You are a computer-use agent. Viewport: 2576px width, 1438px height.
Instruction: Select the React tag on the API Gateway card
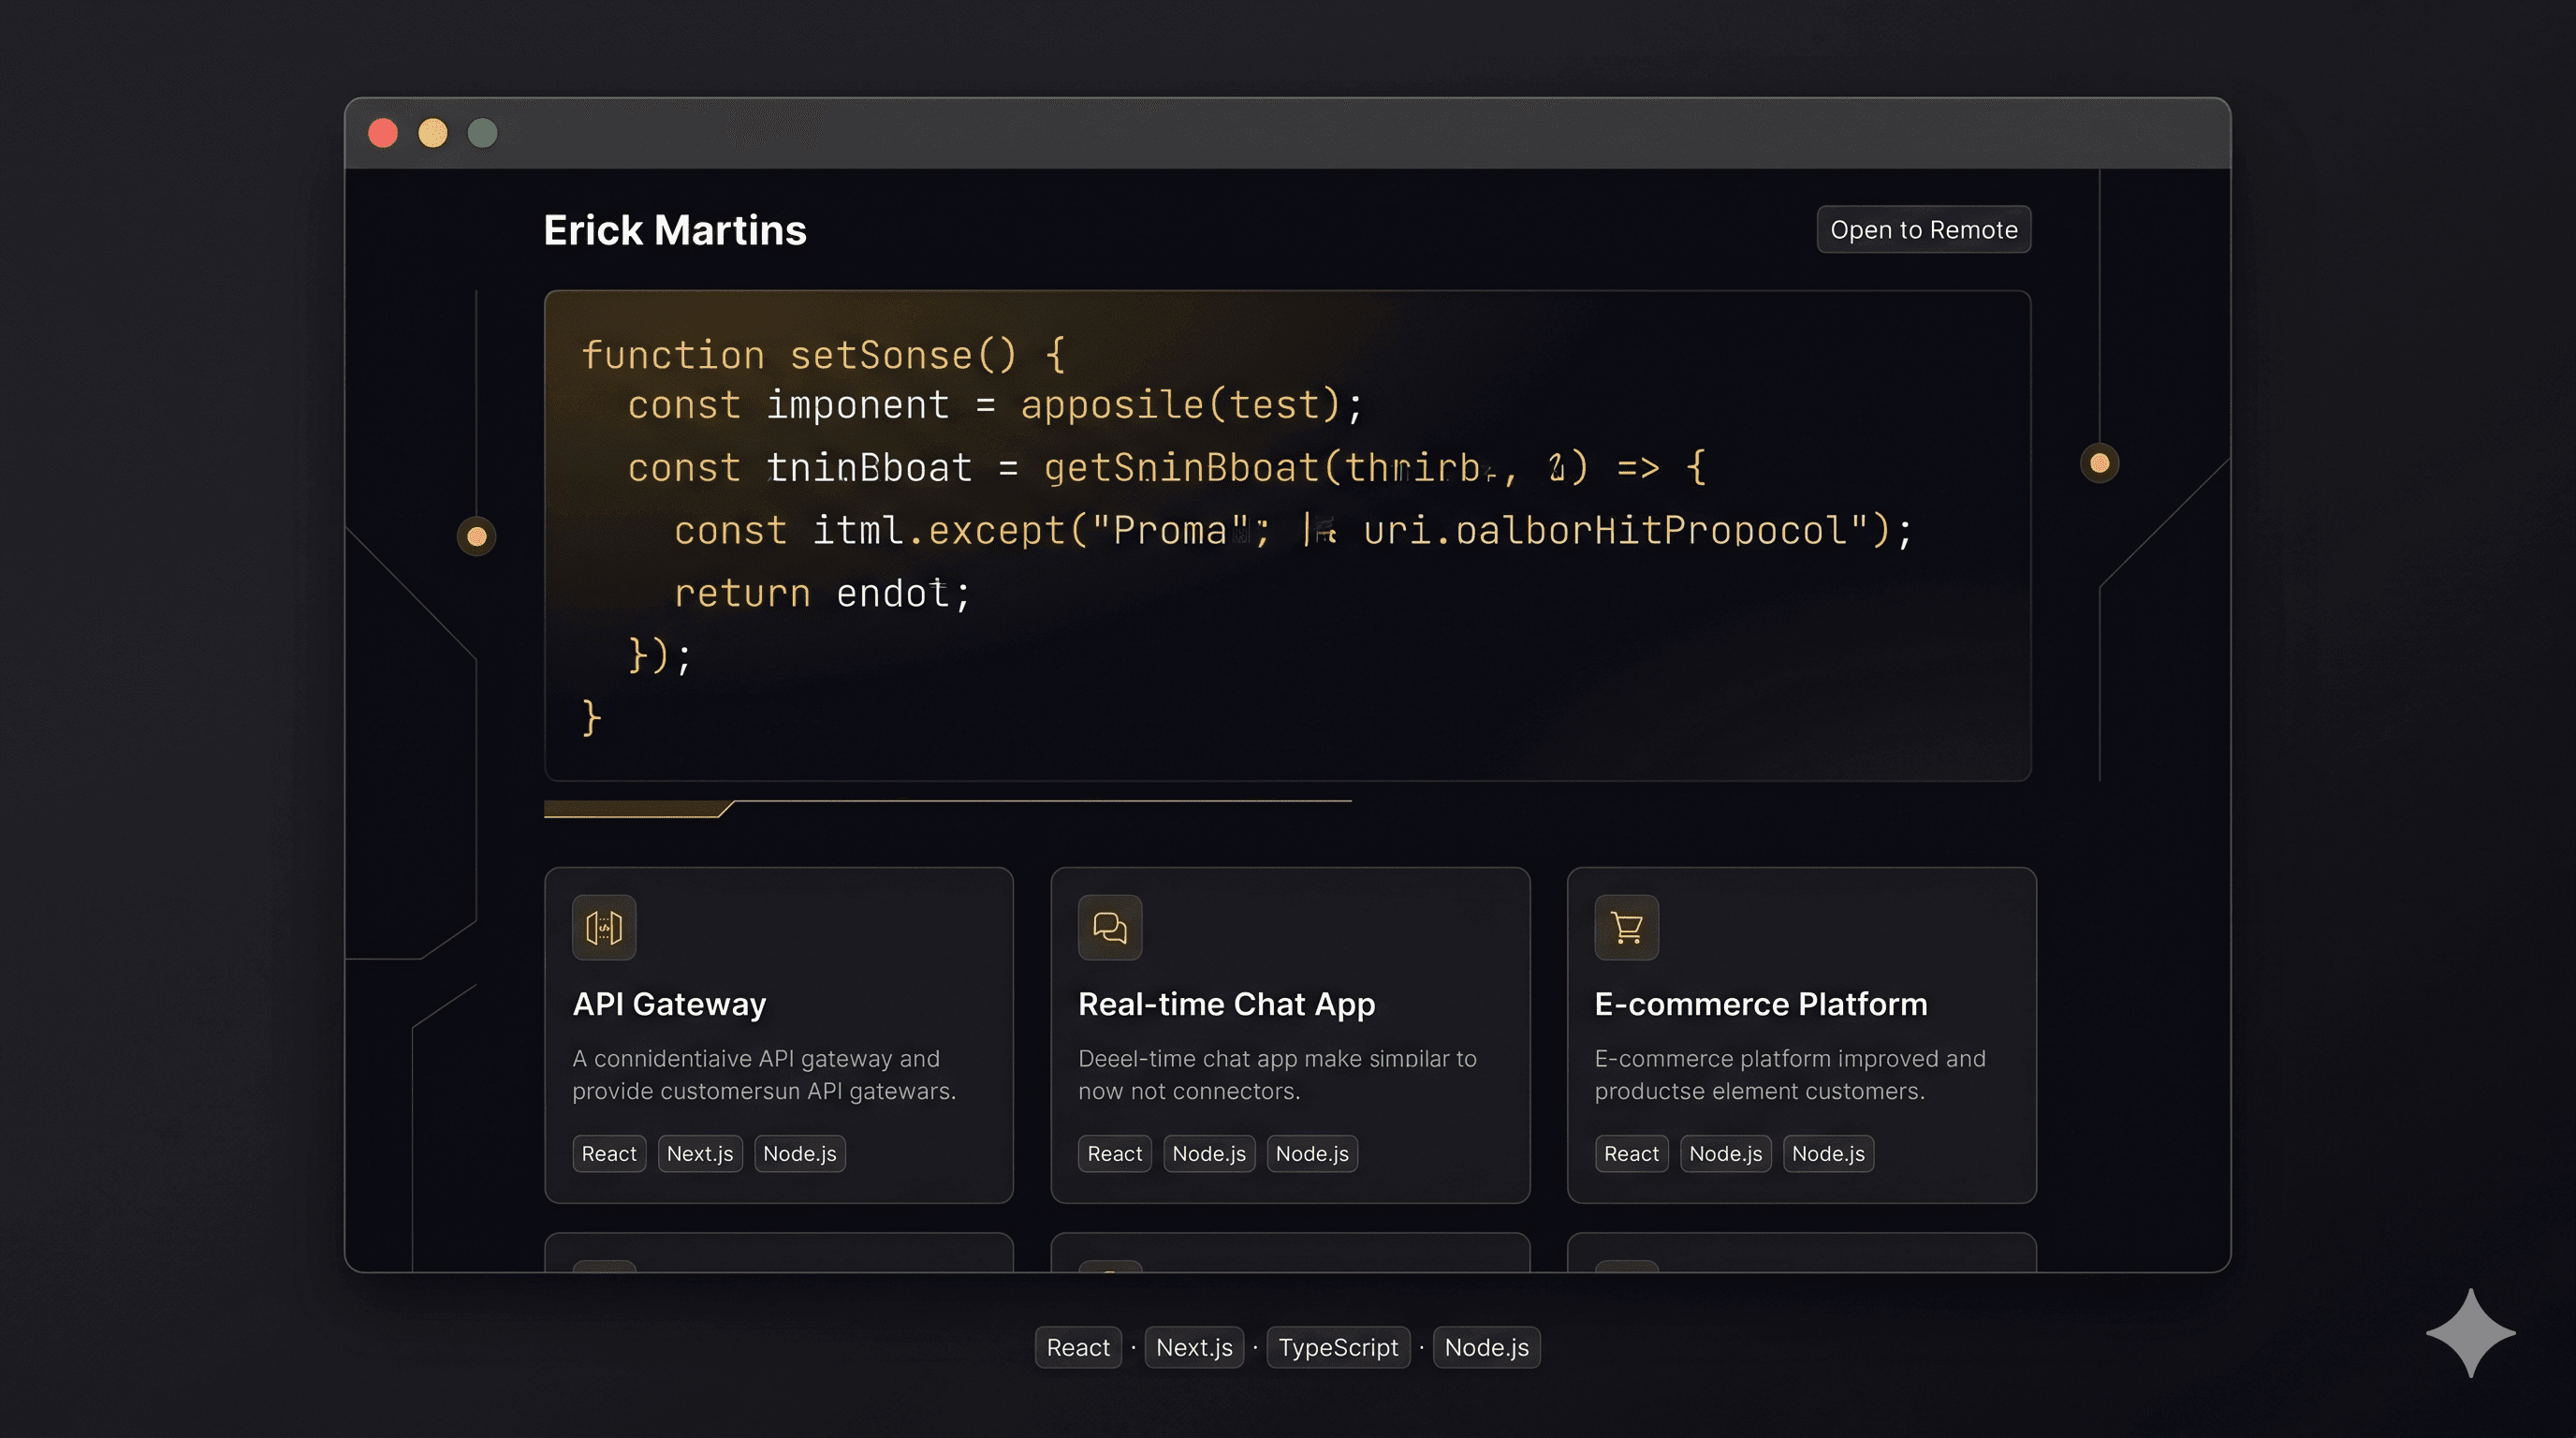(x=608, y=1153)
